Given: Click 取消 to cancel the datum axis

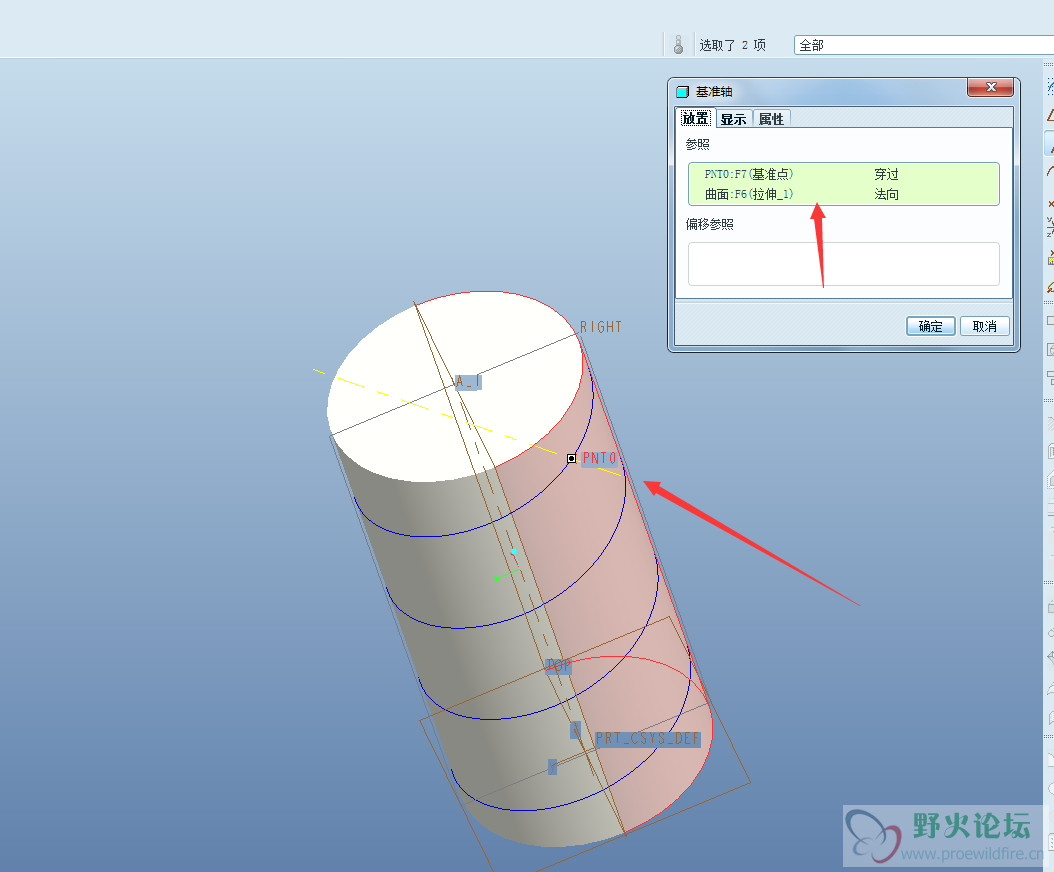Looking at the screenshot, I should pos(984,326).
